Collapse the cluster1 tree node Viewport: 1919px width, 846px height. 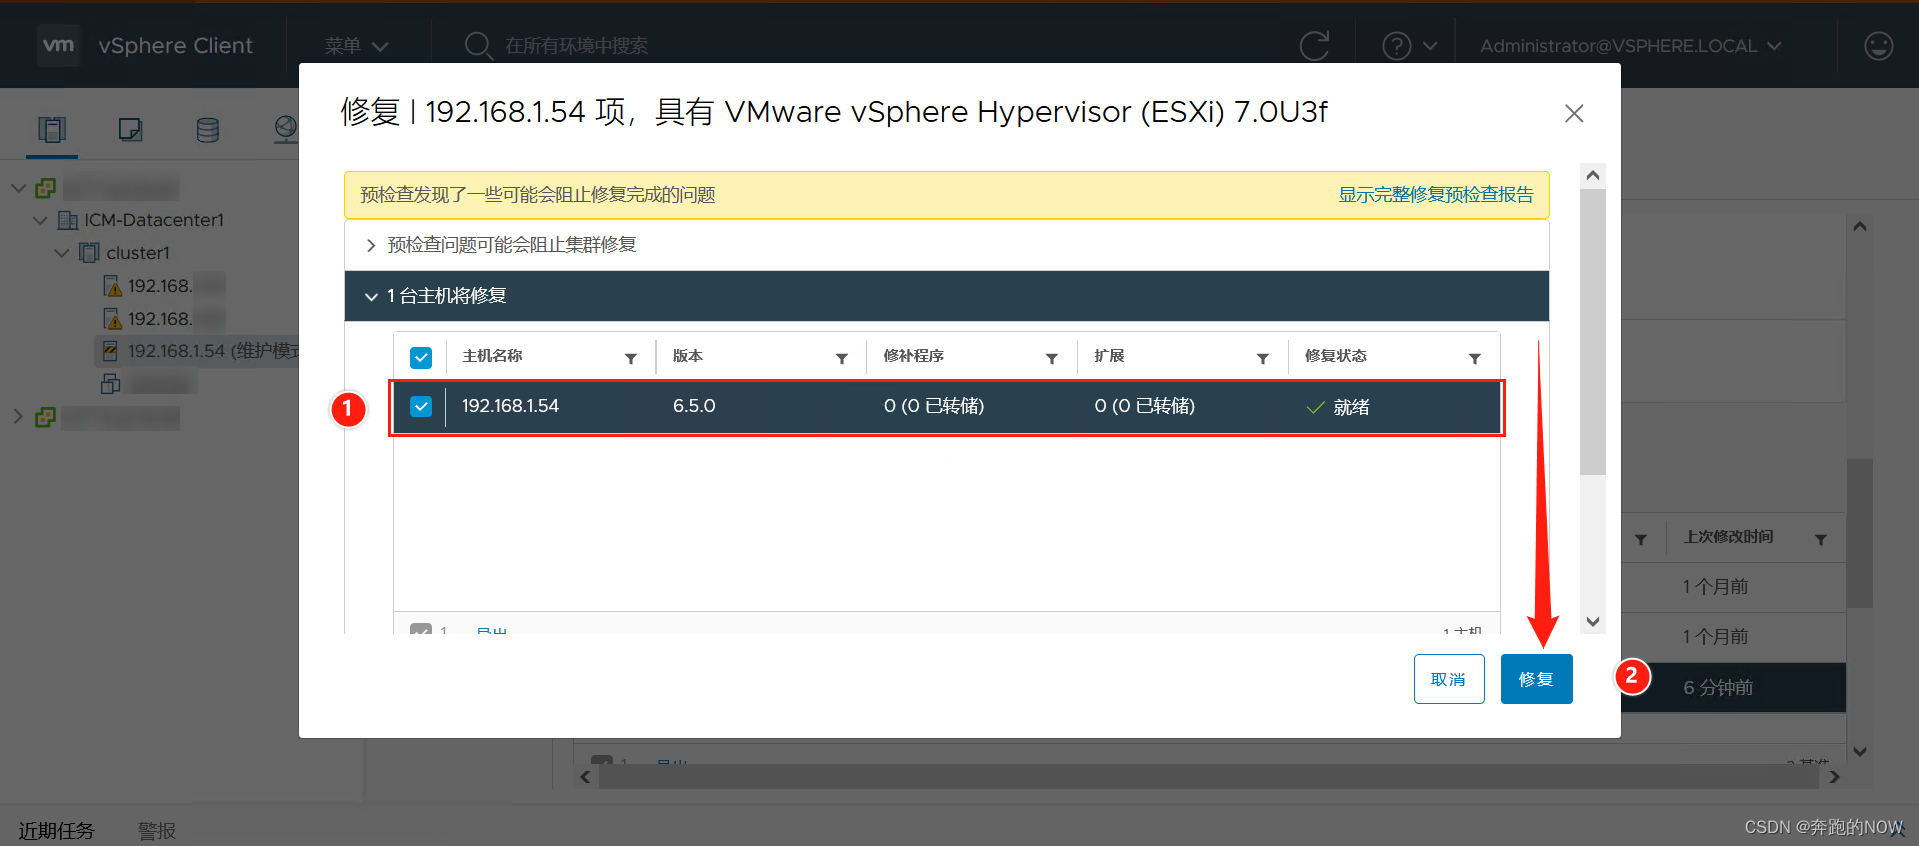pos(62,253)
